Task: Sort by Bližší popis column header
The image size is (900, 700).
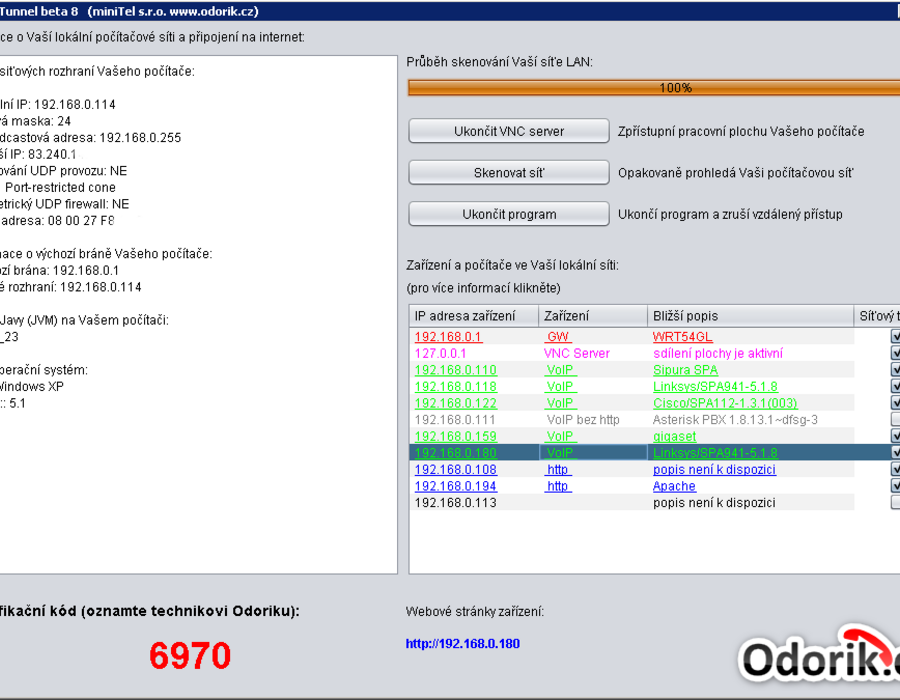Action: click(750, 316)
